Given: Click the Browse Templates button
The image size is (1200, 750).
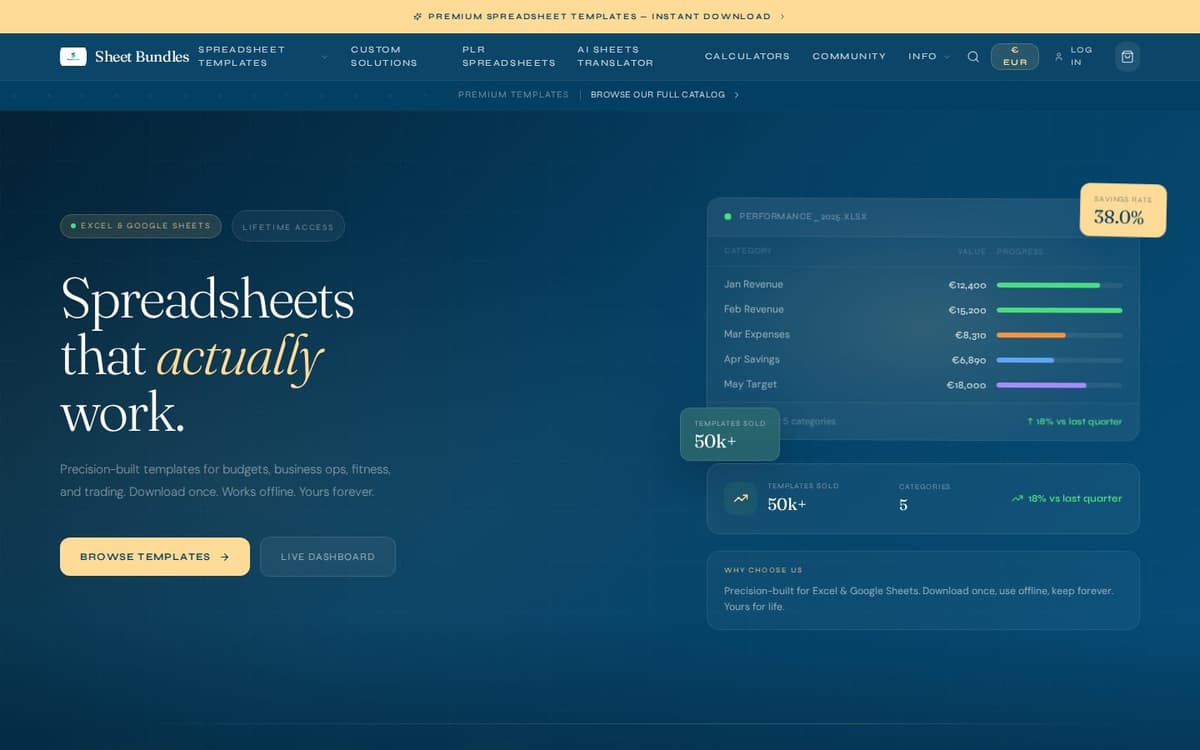Looking at the screenshot, I should 155,557.
